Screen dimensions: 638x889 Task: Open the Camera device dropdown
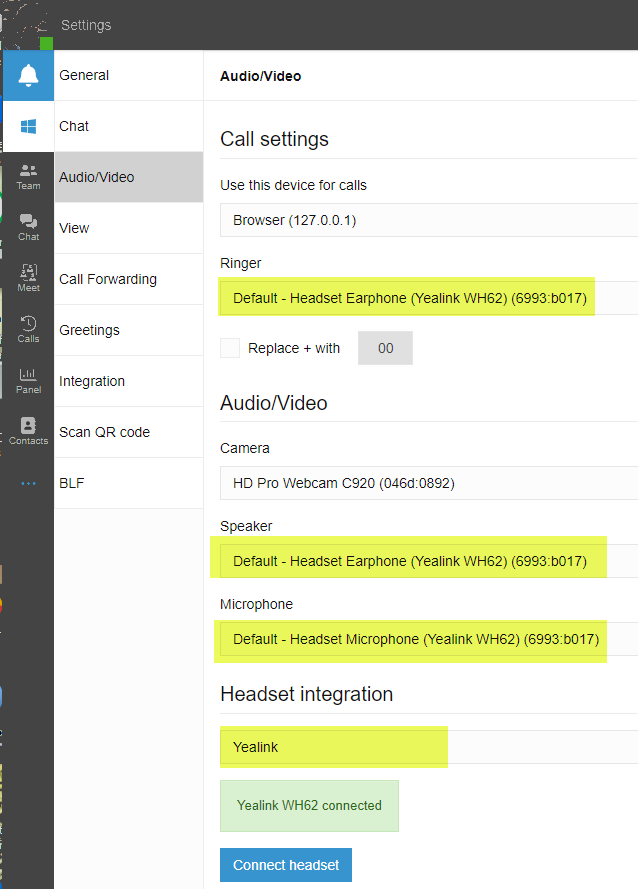click(x=429, y=483)
